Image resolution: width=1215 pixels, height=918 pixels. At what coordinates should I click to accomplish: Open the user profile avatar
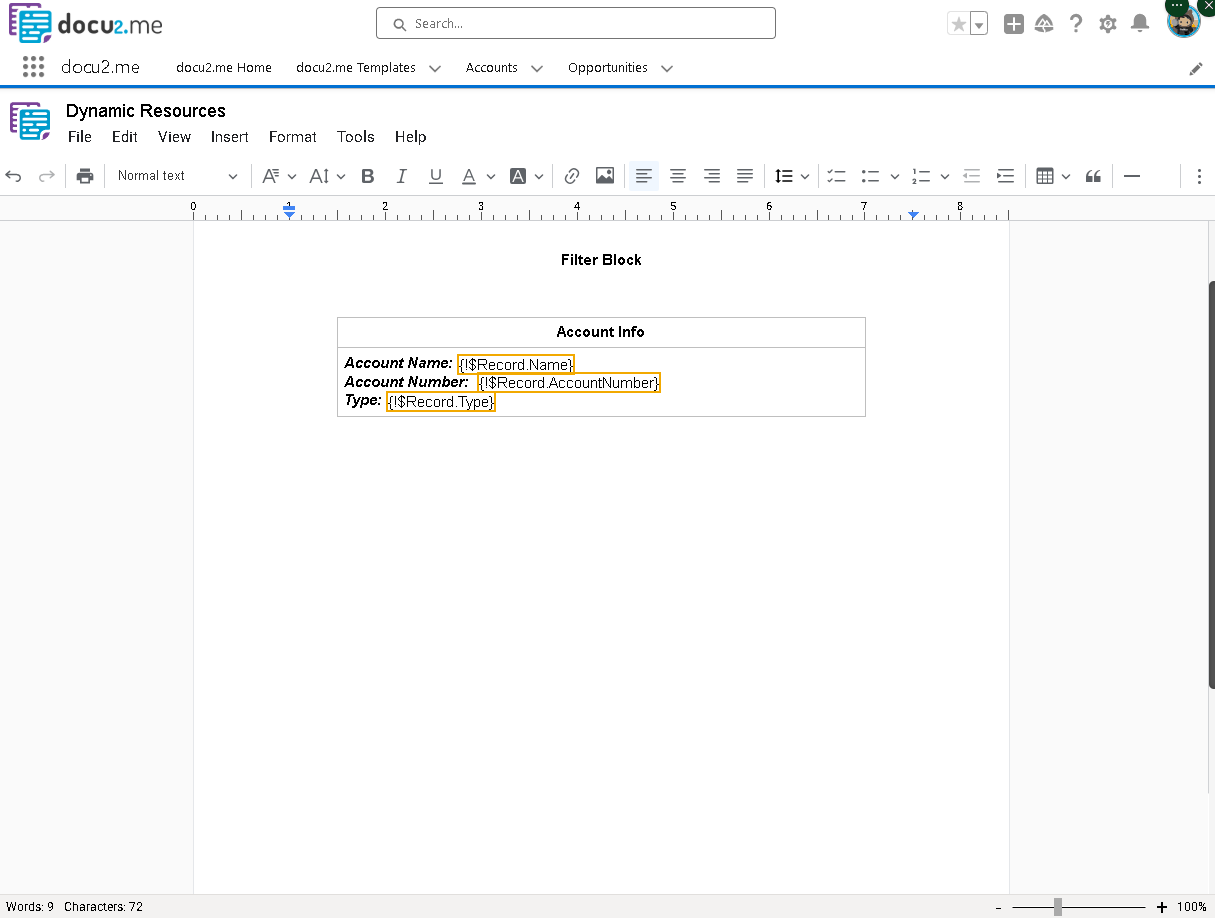click(x=1184, y=22)
